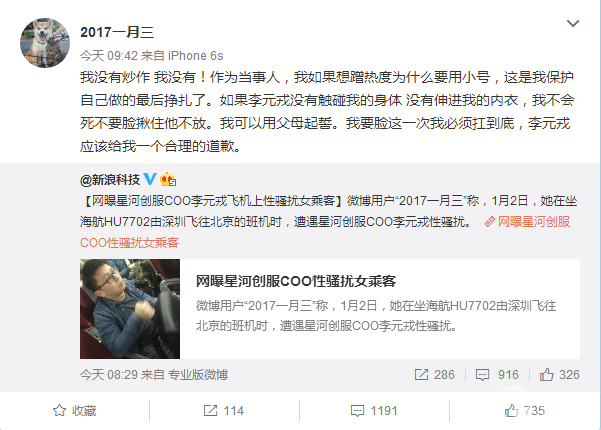The image size is (601, 430).
Task: Click the Shiba dog profile avatar
Action: coord(45,43)
